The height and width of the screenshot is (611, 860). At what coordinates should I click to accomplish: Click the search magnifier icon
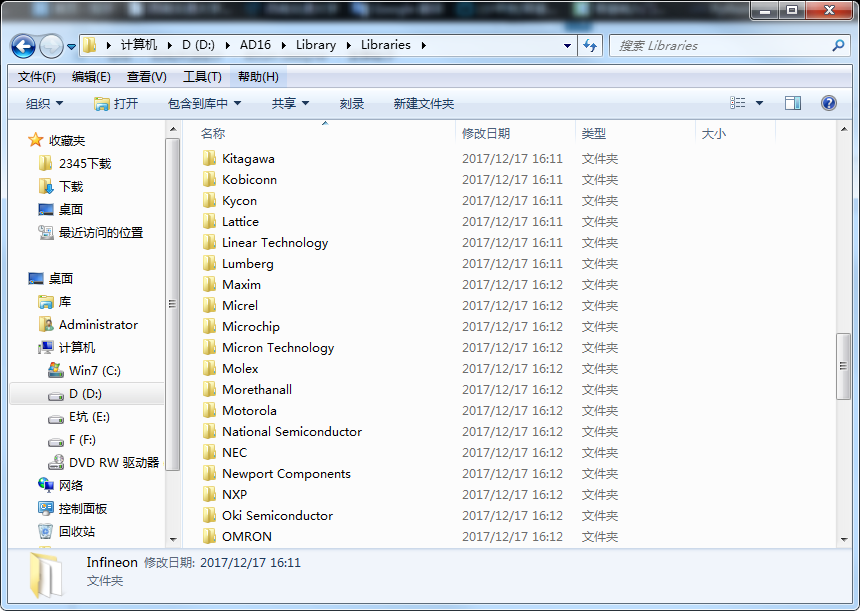coord(838,46)
